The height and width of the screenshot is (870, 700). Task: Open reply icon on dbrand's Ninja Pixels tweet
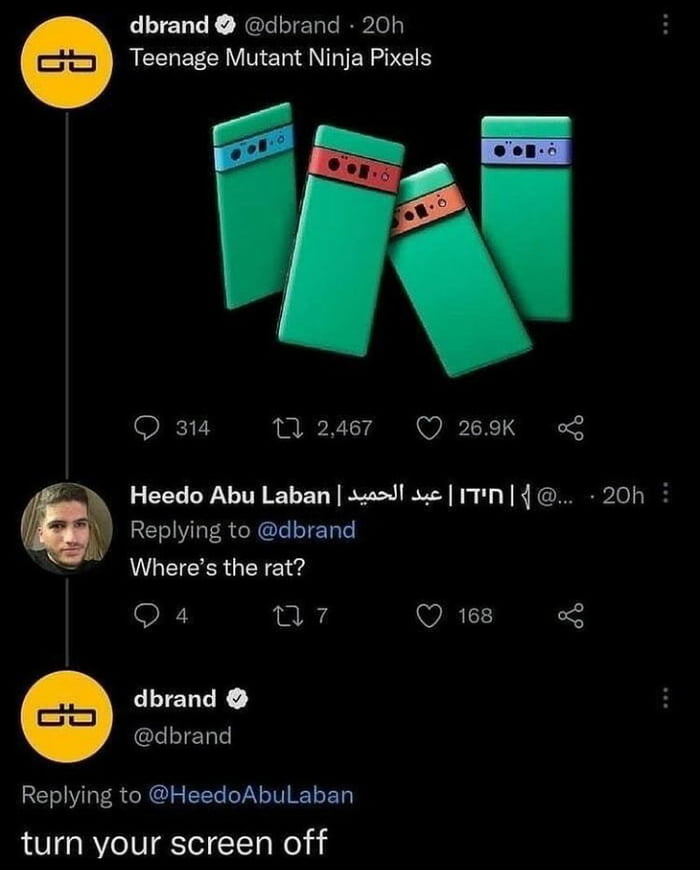tap(146, 428)
